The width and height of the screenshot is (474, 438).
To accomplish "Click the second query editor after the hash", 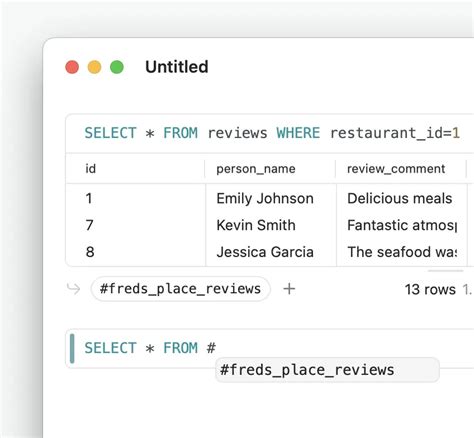I will pos(270,348).
